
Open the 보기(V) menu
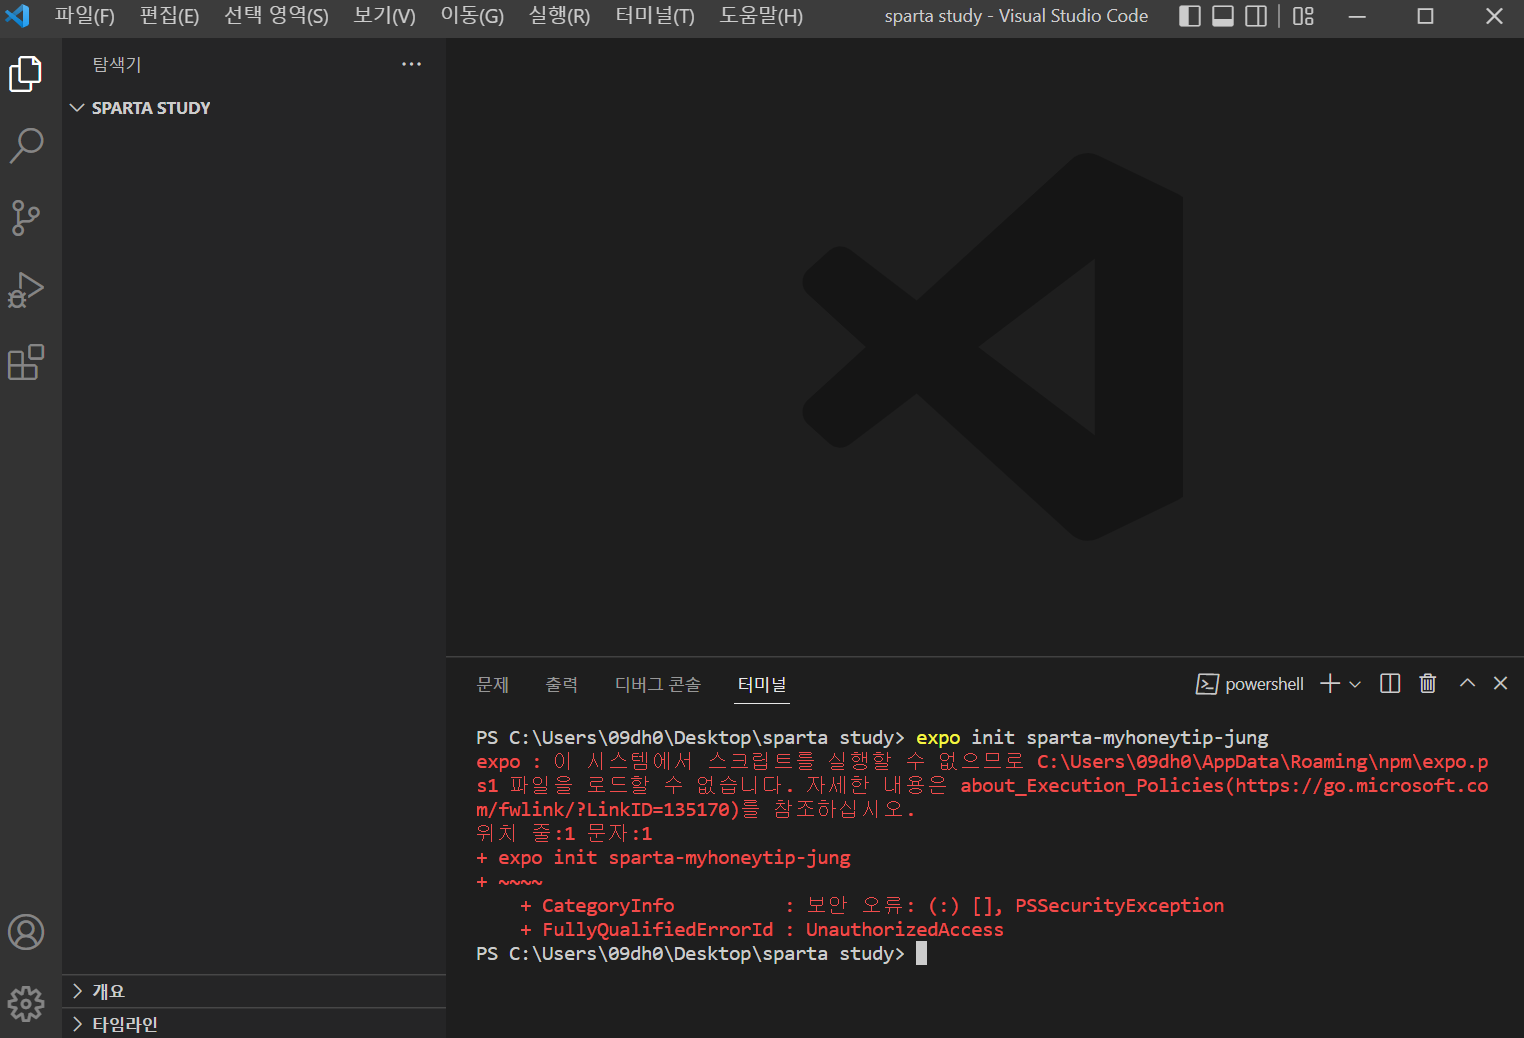[x=385, y=16]
